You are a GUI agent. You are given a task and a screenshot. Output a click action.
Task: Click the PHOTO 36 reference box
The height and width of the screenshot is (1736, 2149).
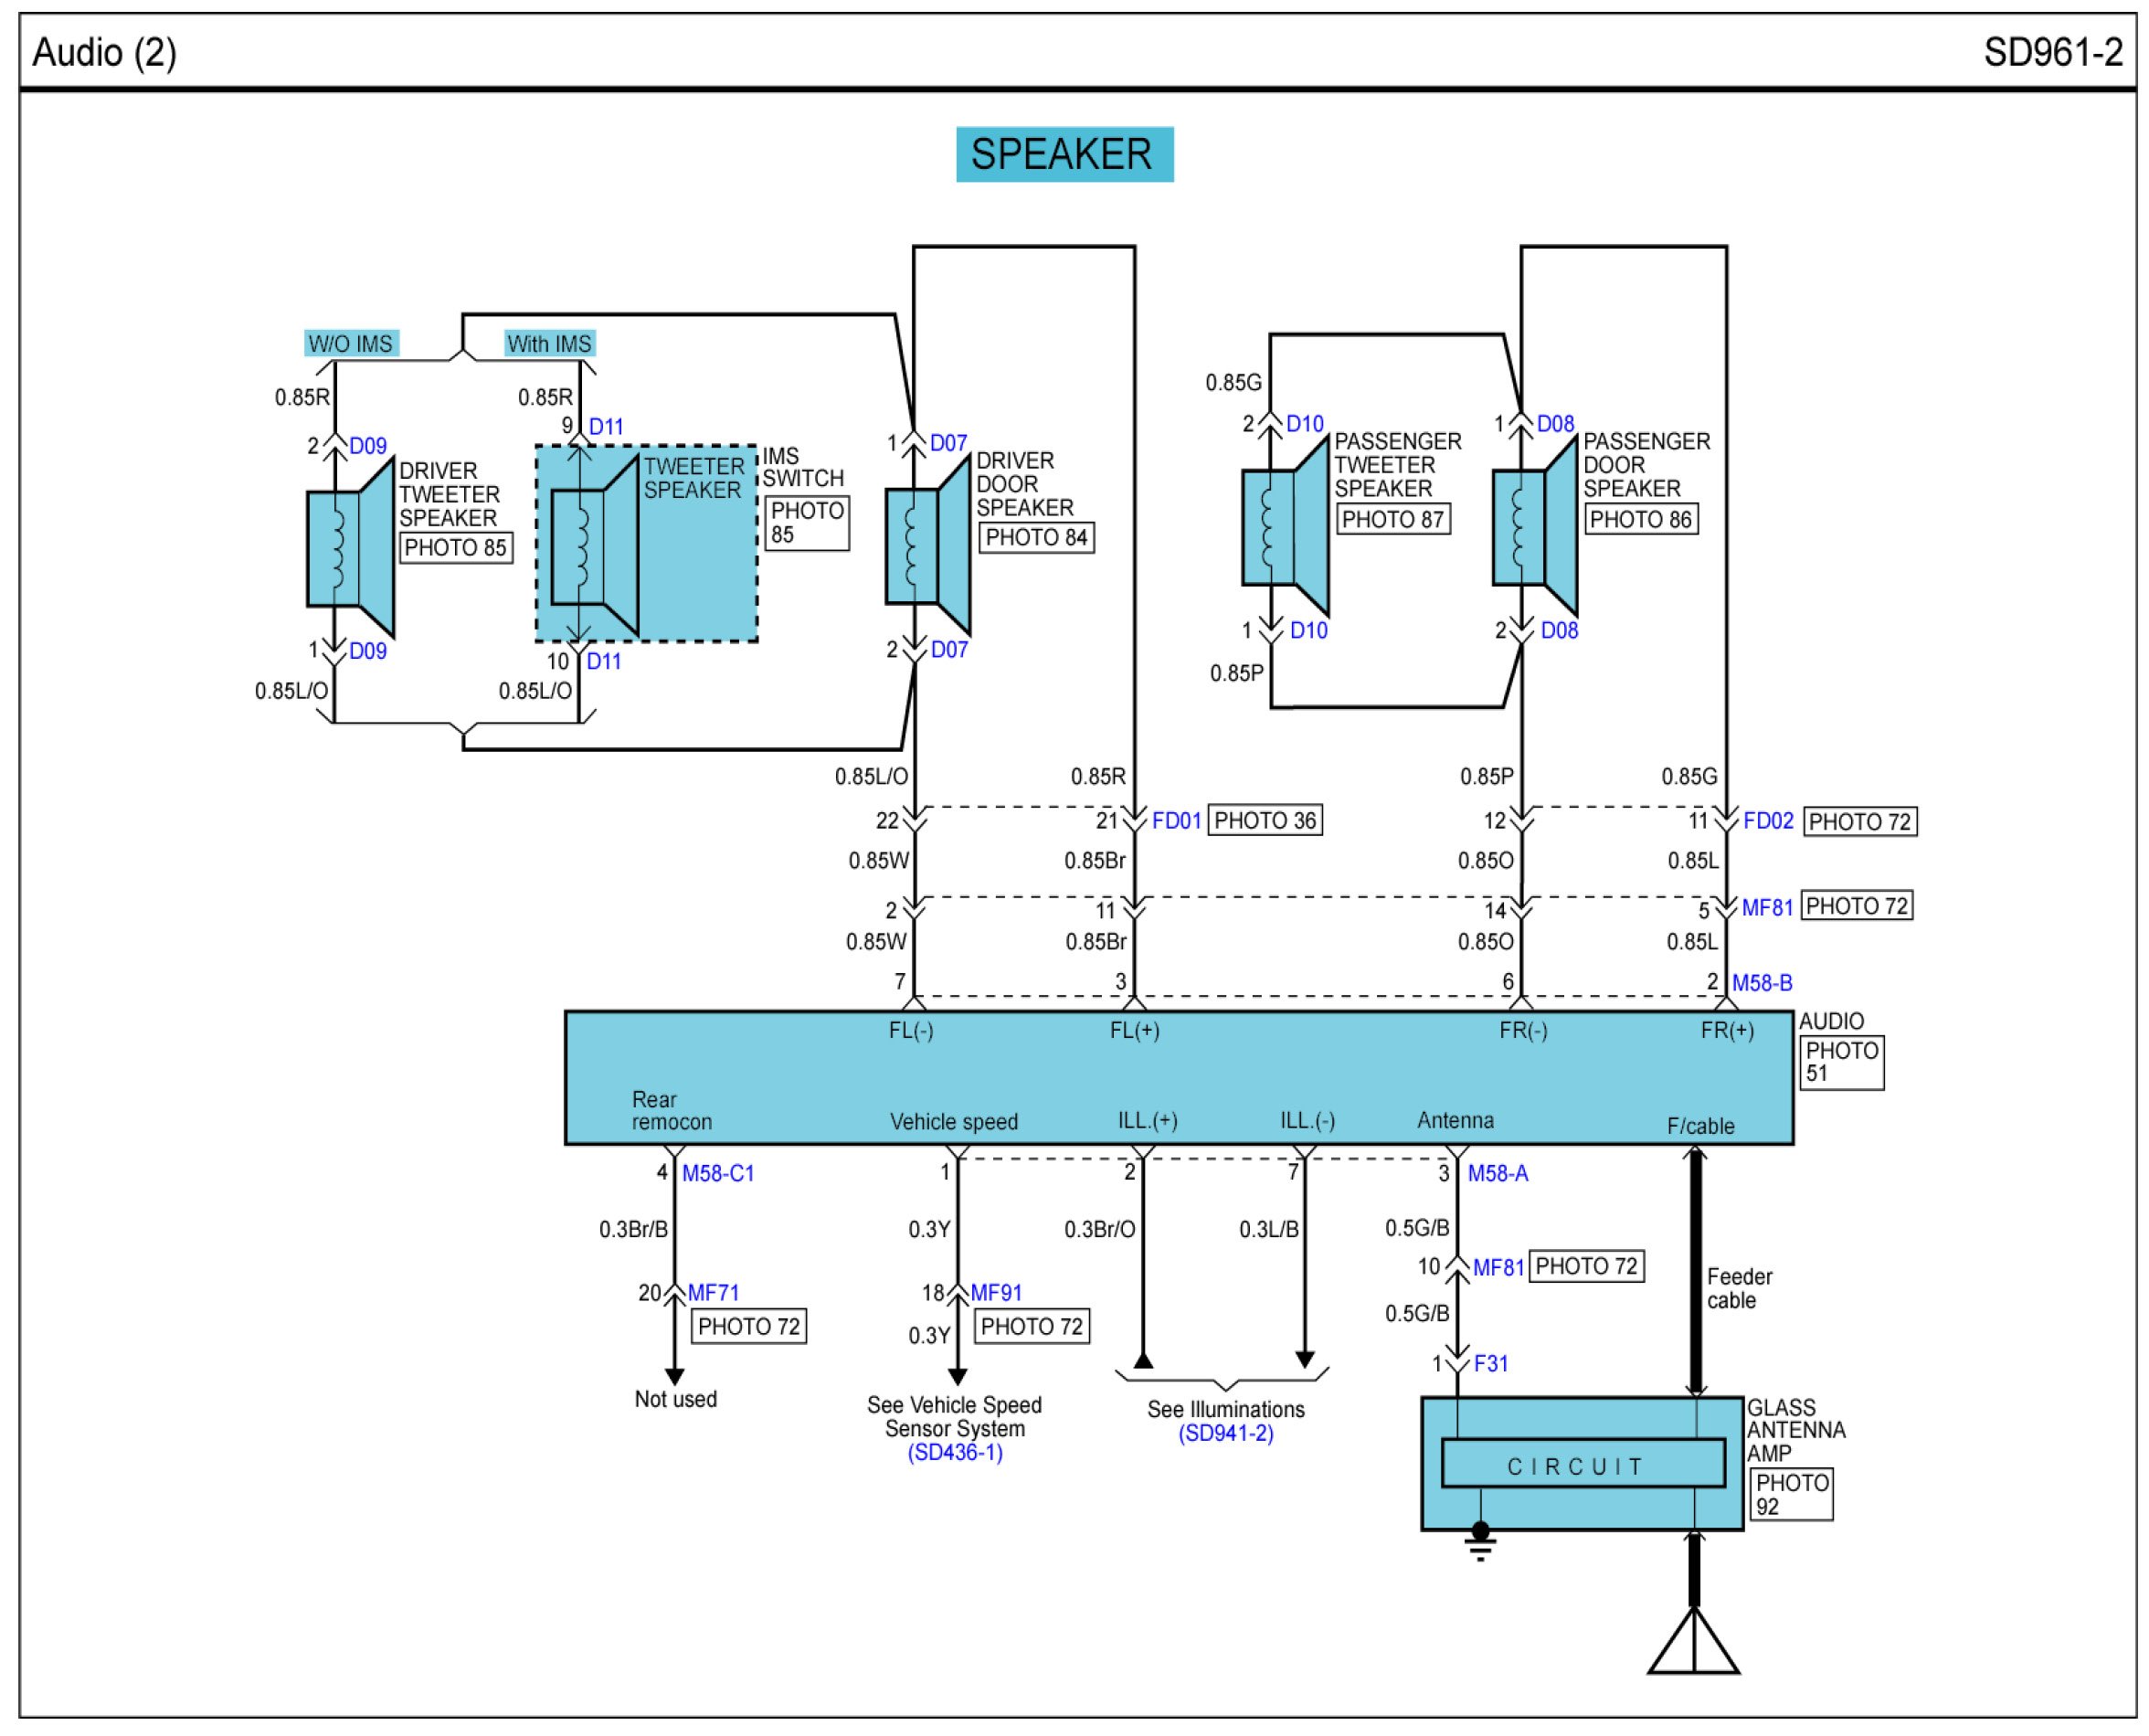pyautogui.click(x=1265, y=821)
